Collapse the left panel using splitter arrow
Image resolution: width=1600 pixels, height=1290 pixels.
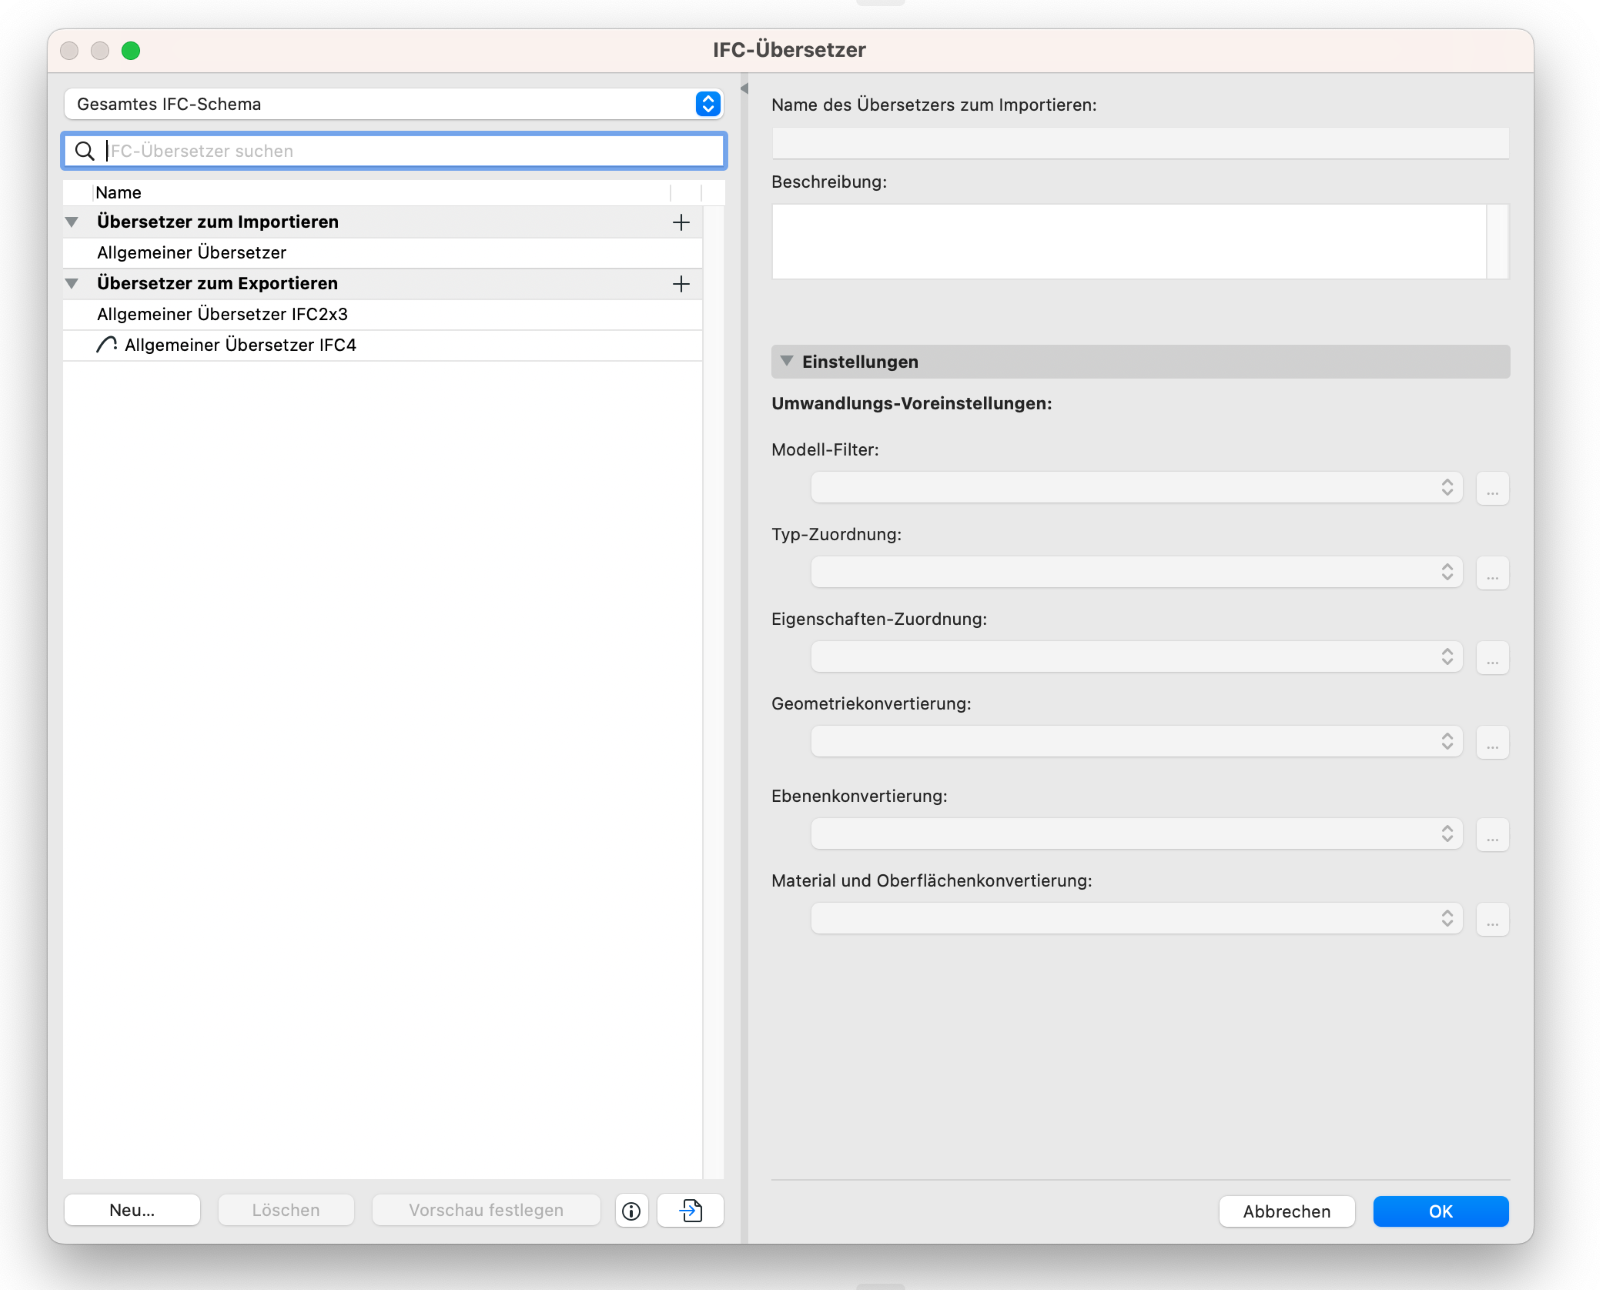pos(744,89)
